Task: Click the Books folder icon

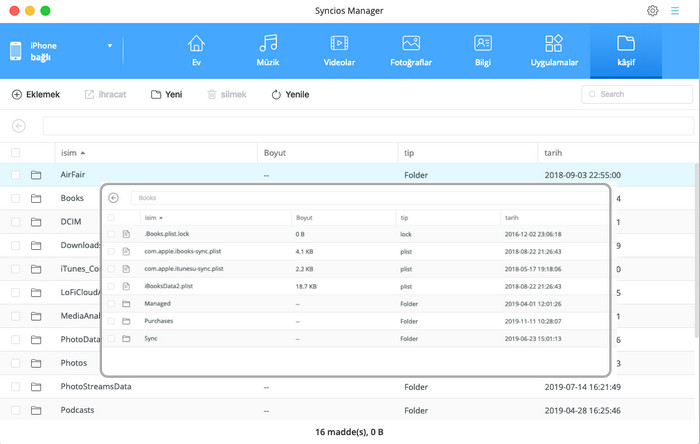Action: [x=36, y=199]
